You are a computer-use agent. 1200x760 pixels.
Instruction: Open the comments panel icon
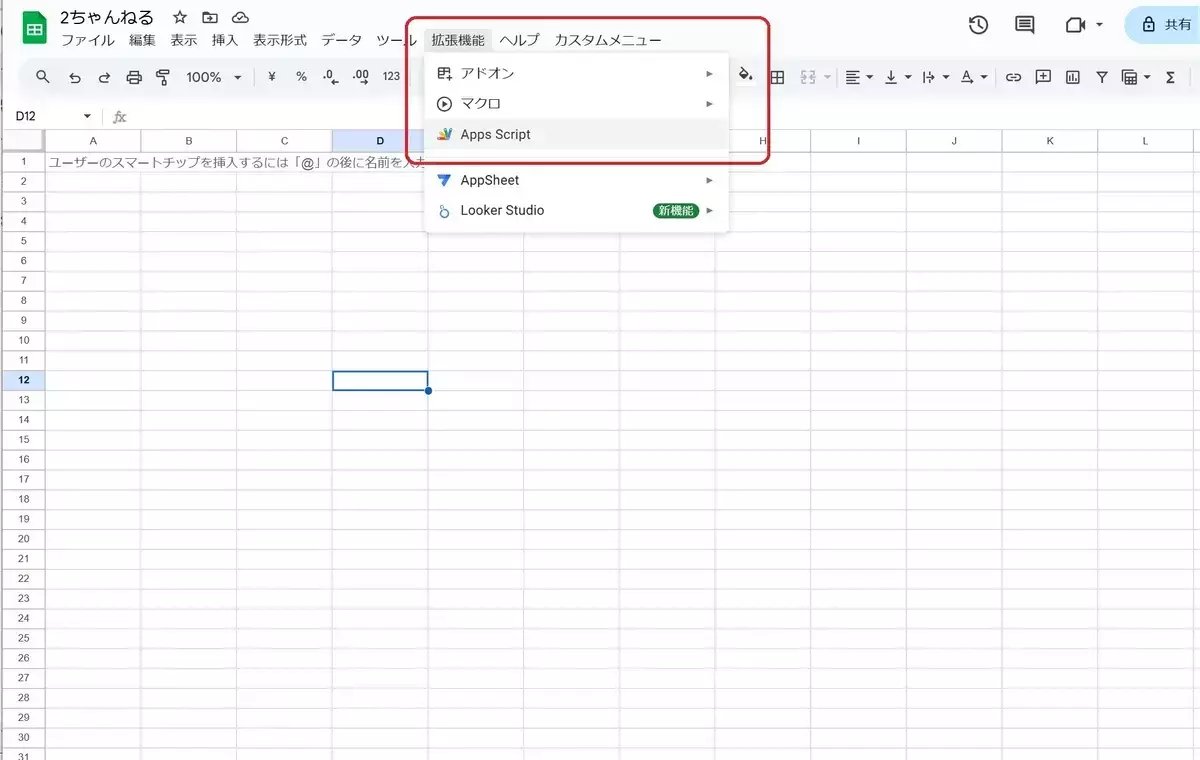[x=1025, y=25]
